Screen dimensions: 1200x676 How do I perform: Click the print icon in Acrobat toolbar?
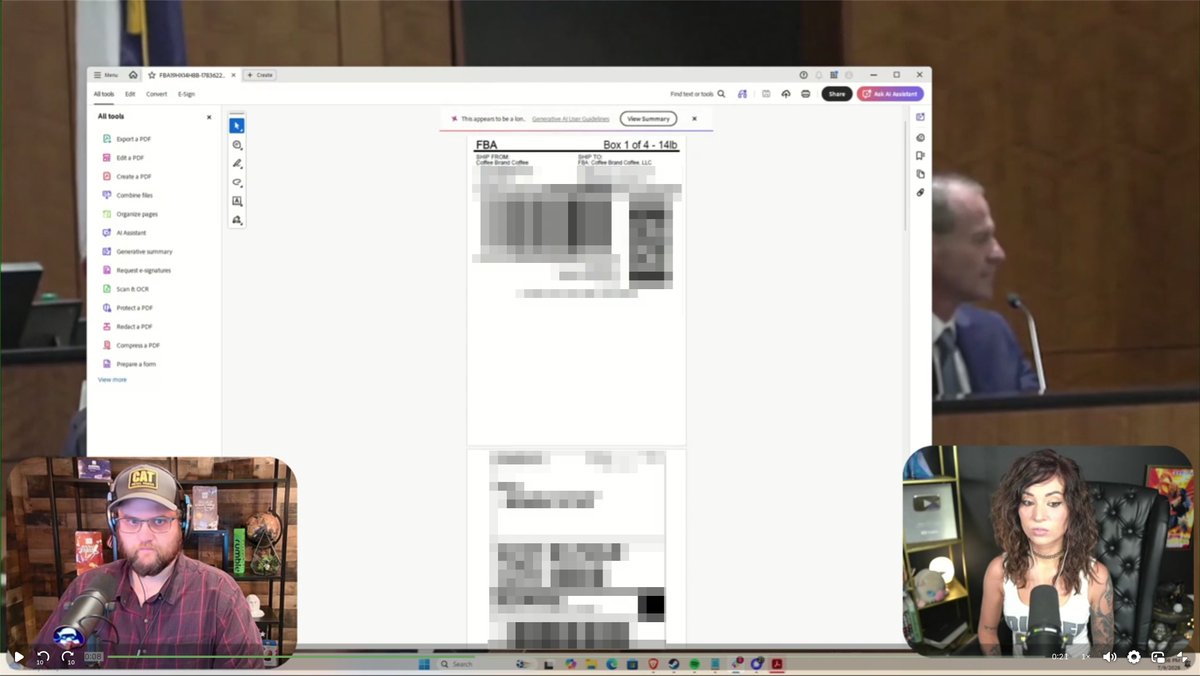pos(806,94)
